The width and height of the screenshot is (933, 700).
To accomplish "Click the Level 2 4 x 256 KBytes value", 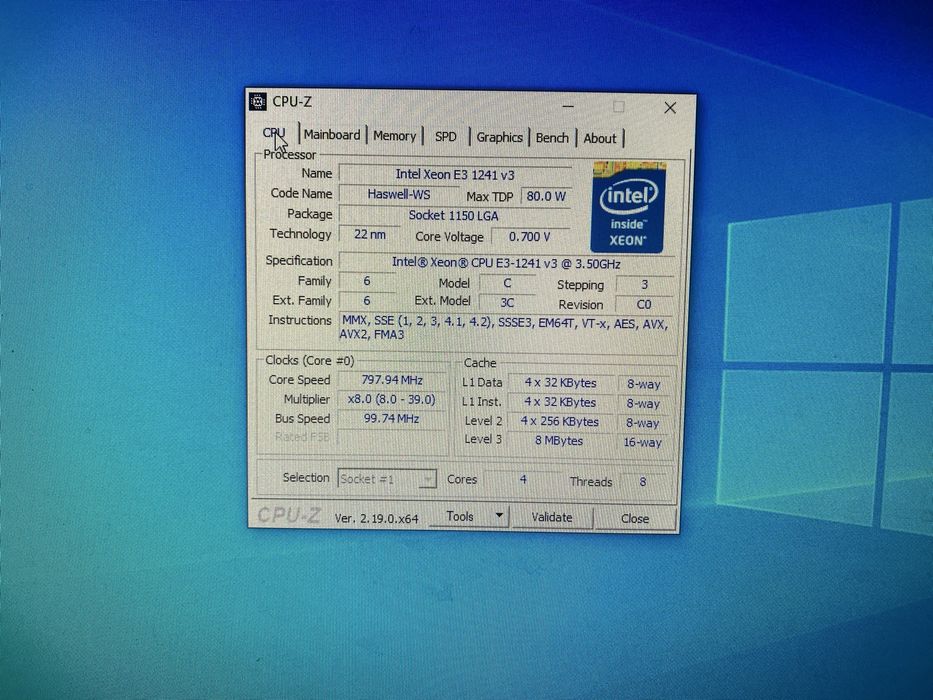I will [559, 421].
